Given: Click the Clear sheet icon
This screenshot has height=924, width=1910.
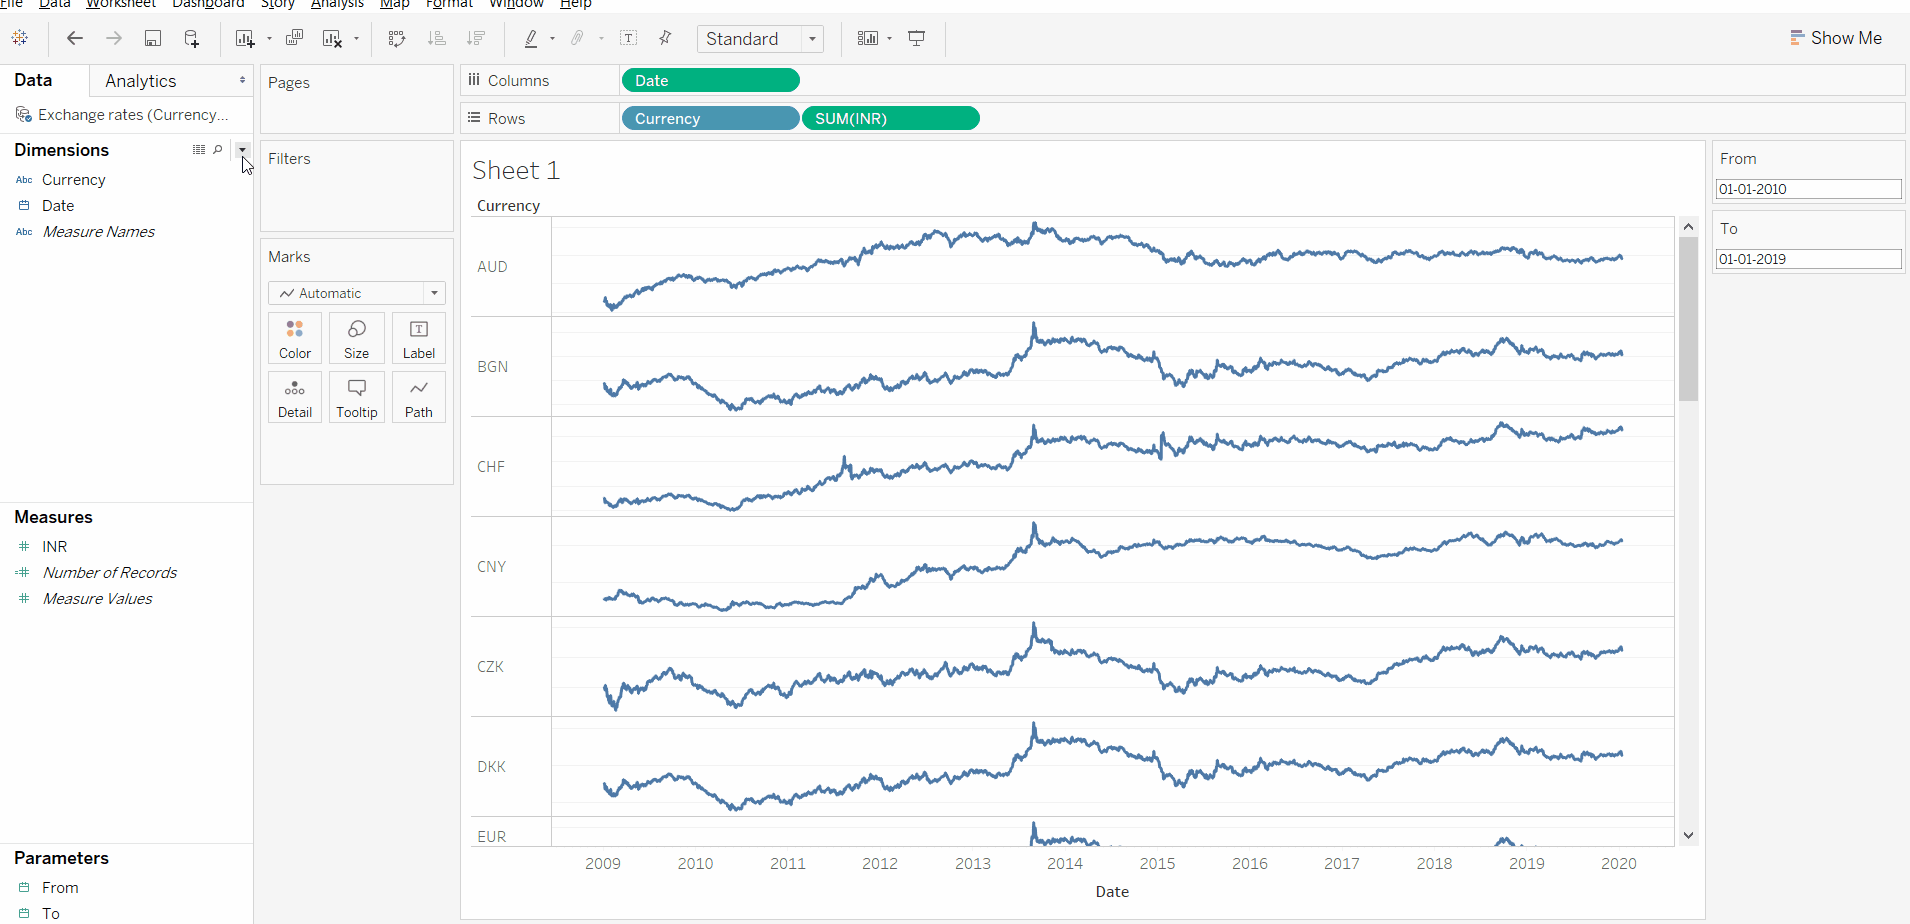Looking at the screenshot, I should pos(333,38).
